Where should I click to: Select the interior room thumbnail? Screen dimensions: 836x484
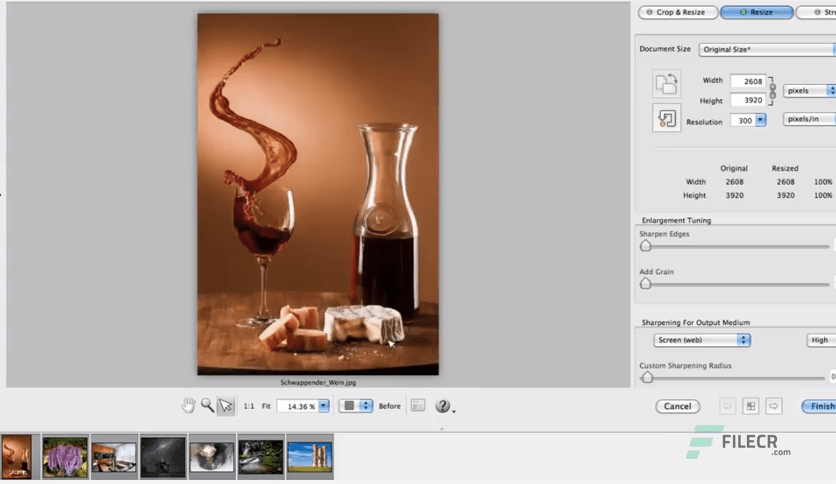click(114, 458)
